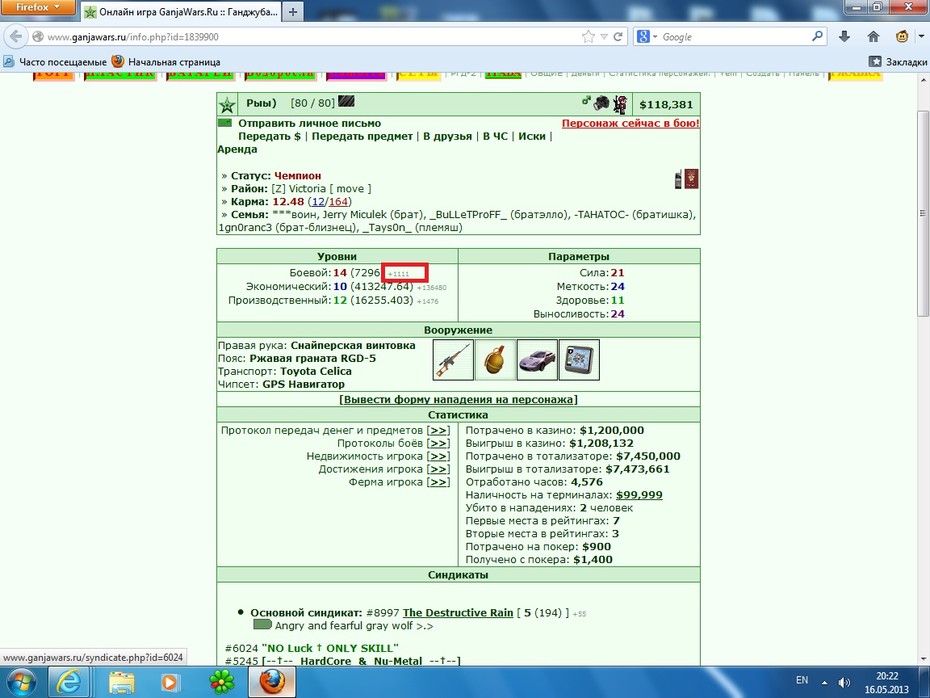
Task: Expand addon dropdown arrow beside monkey icon
Action: (x=921, y=37)
